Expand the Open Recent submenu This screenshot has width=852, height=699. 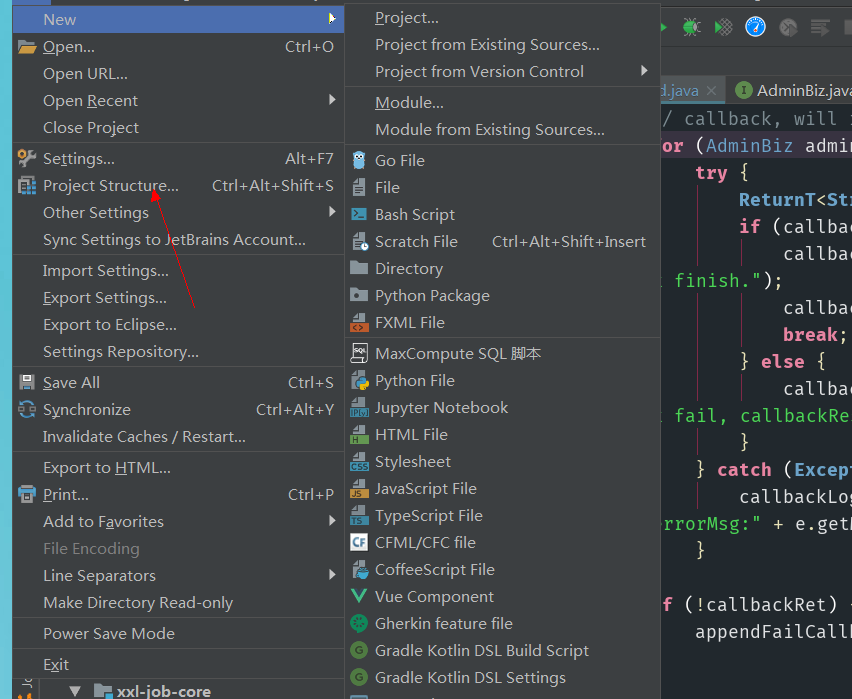332,100
